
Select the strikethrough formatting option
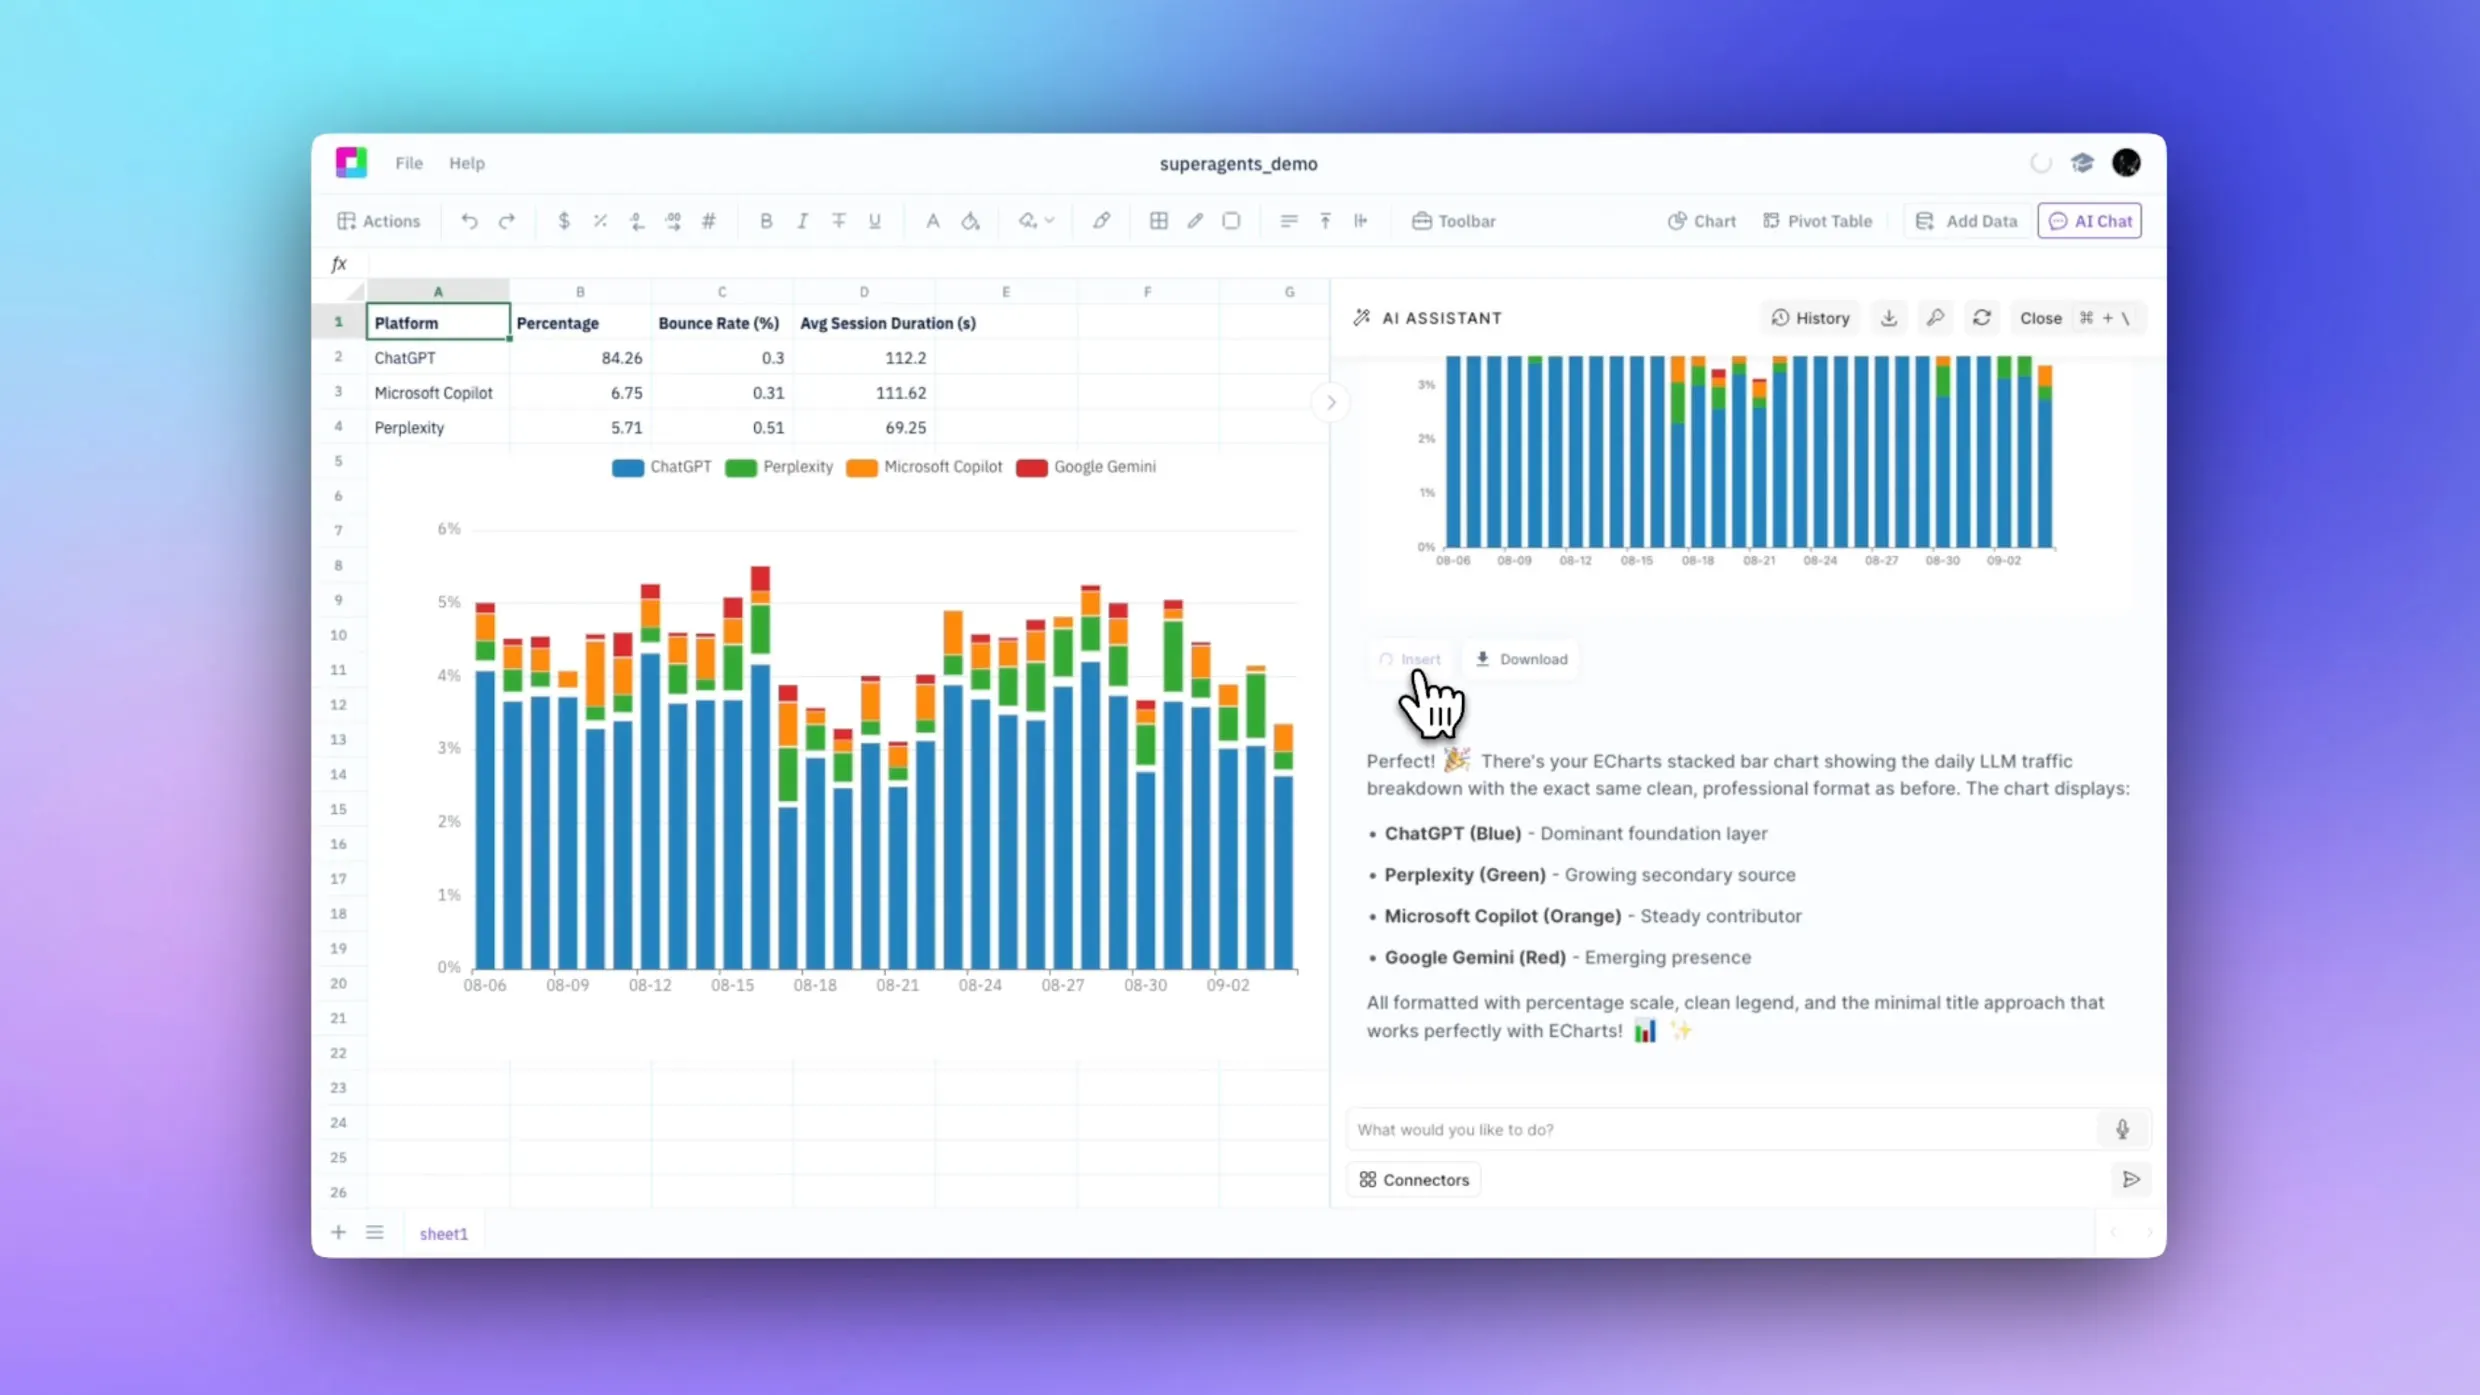tap(839, 221)
